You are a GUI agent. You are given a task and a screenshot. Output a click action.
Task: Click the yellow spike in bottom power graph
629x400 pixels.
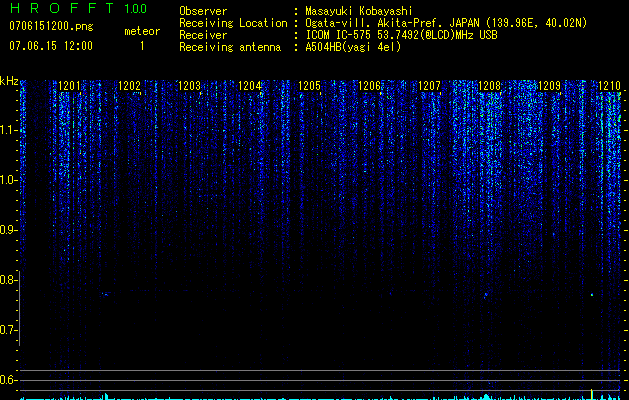[592, 393]
